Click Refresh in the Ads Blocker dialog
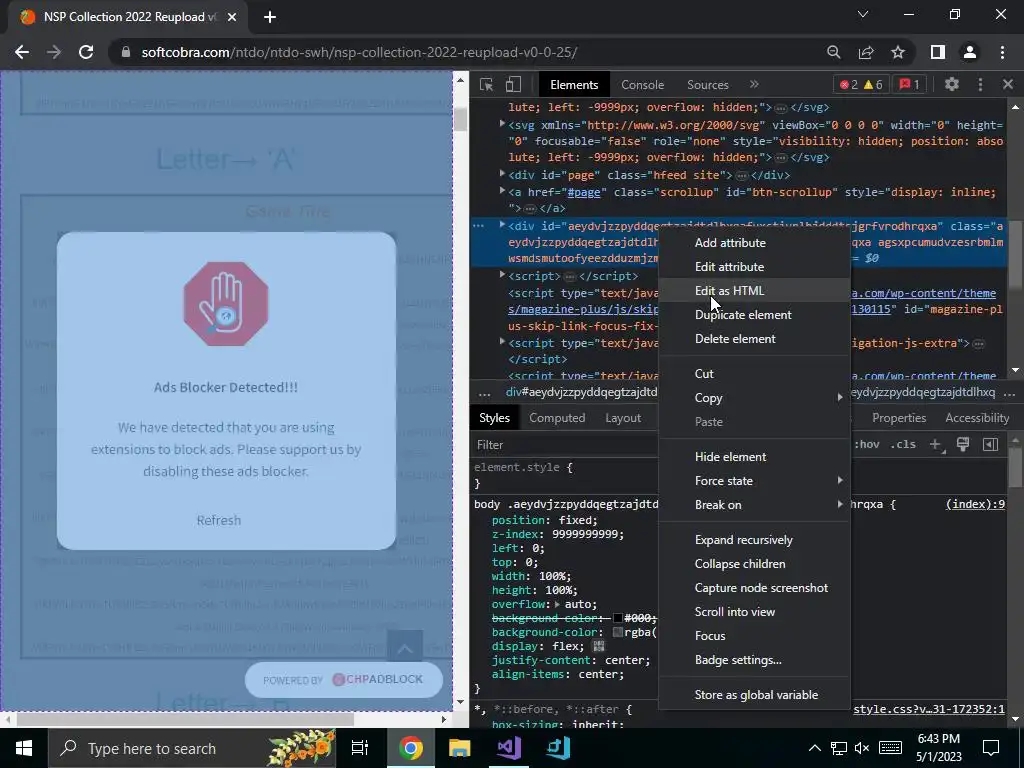 point(219,520)
